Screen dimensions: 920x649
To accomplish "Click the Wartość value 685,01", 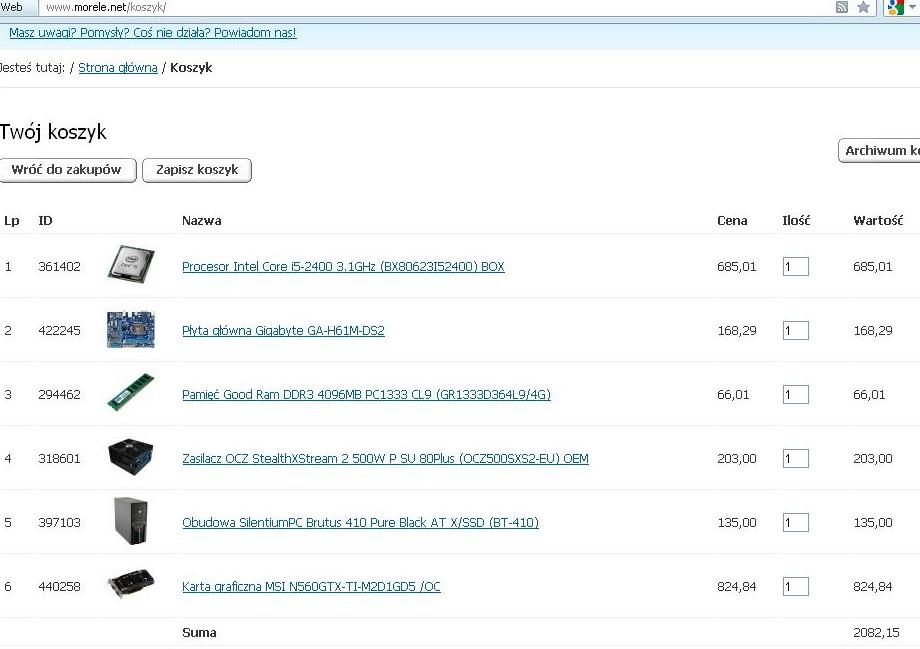I will [873, 266].
